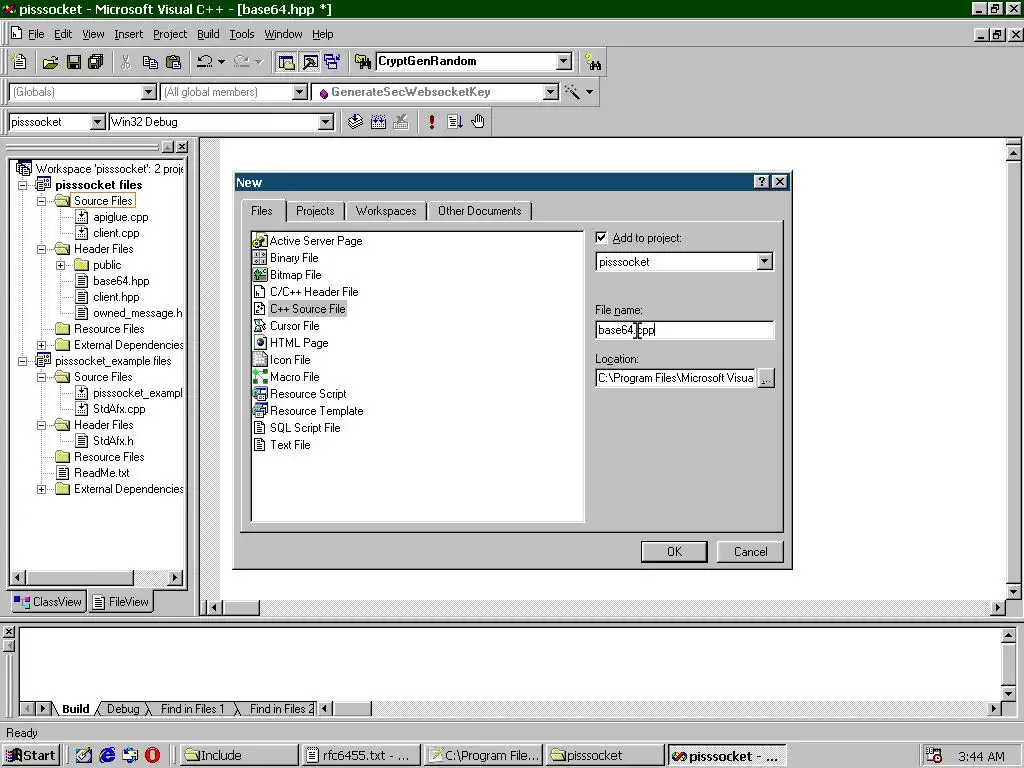Open the CryptGenRandom find dropdown

tap(564, 61)
